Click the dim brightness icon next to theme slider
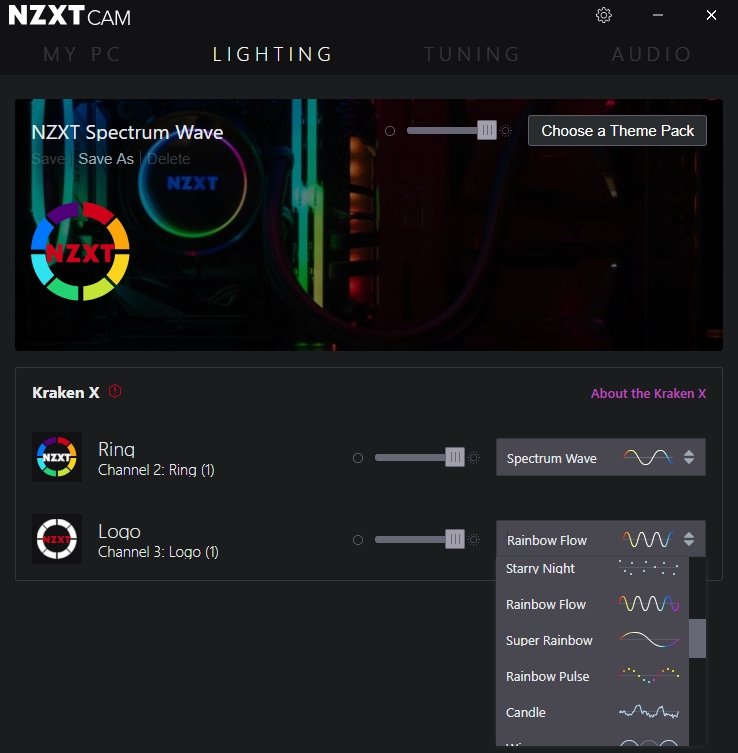Image resolution: width=738 pixels, height=753 pixels. (x=390, y=131)
